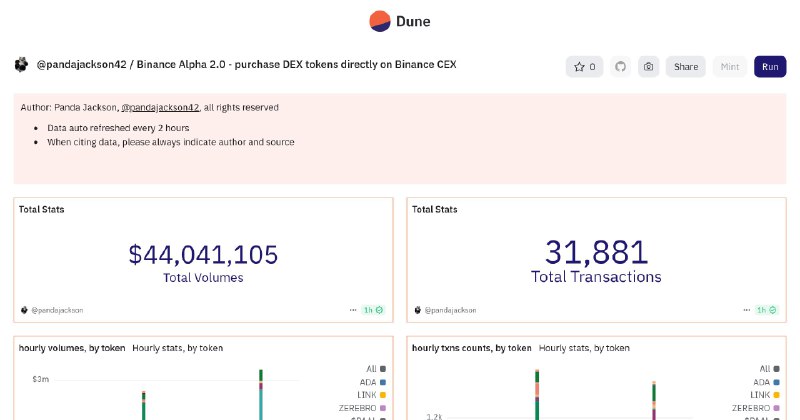The width and height of the screenshot is (800, 420).
Task: Click the Total Stats title on volumes card
Action: click(41, 210)
